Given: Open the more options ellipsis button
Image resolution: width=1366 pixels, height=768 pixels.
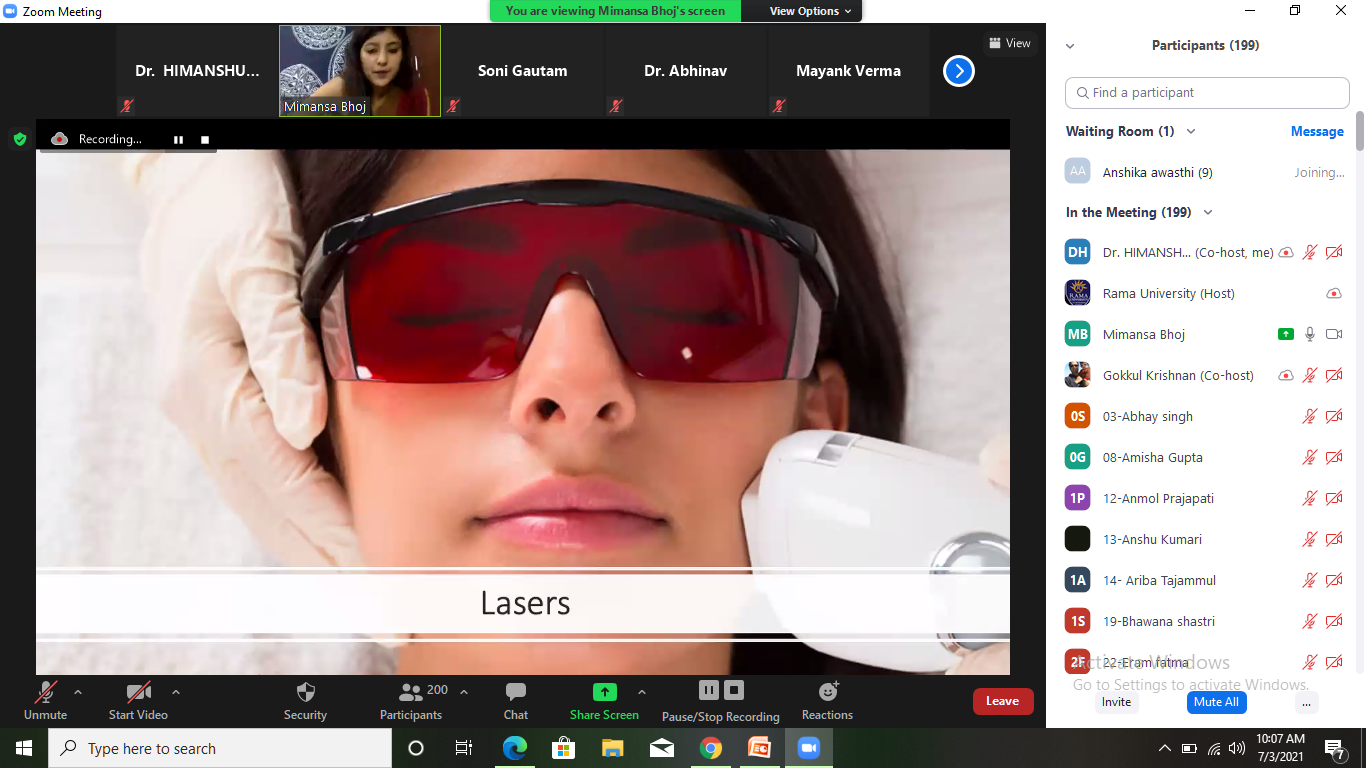Looking at the screenshot, I should coord(1305,702).
